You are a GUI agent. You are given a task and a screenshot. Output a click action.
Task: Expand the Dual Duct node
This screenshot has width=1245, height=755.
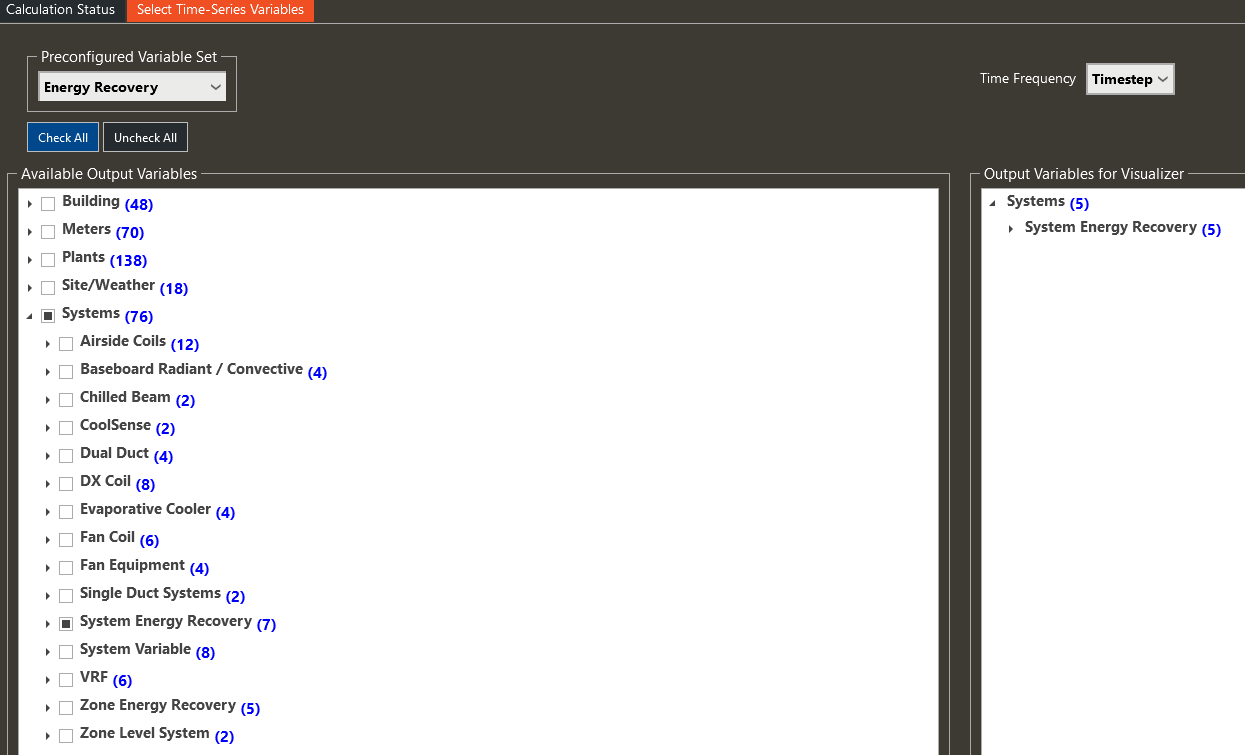coord(48,456)
